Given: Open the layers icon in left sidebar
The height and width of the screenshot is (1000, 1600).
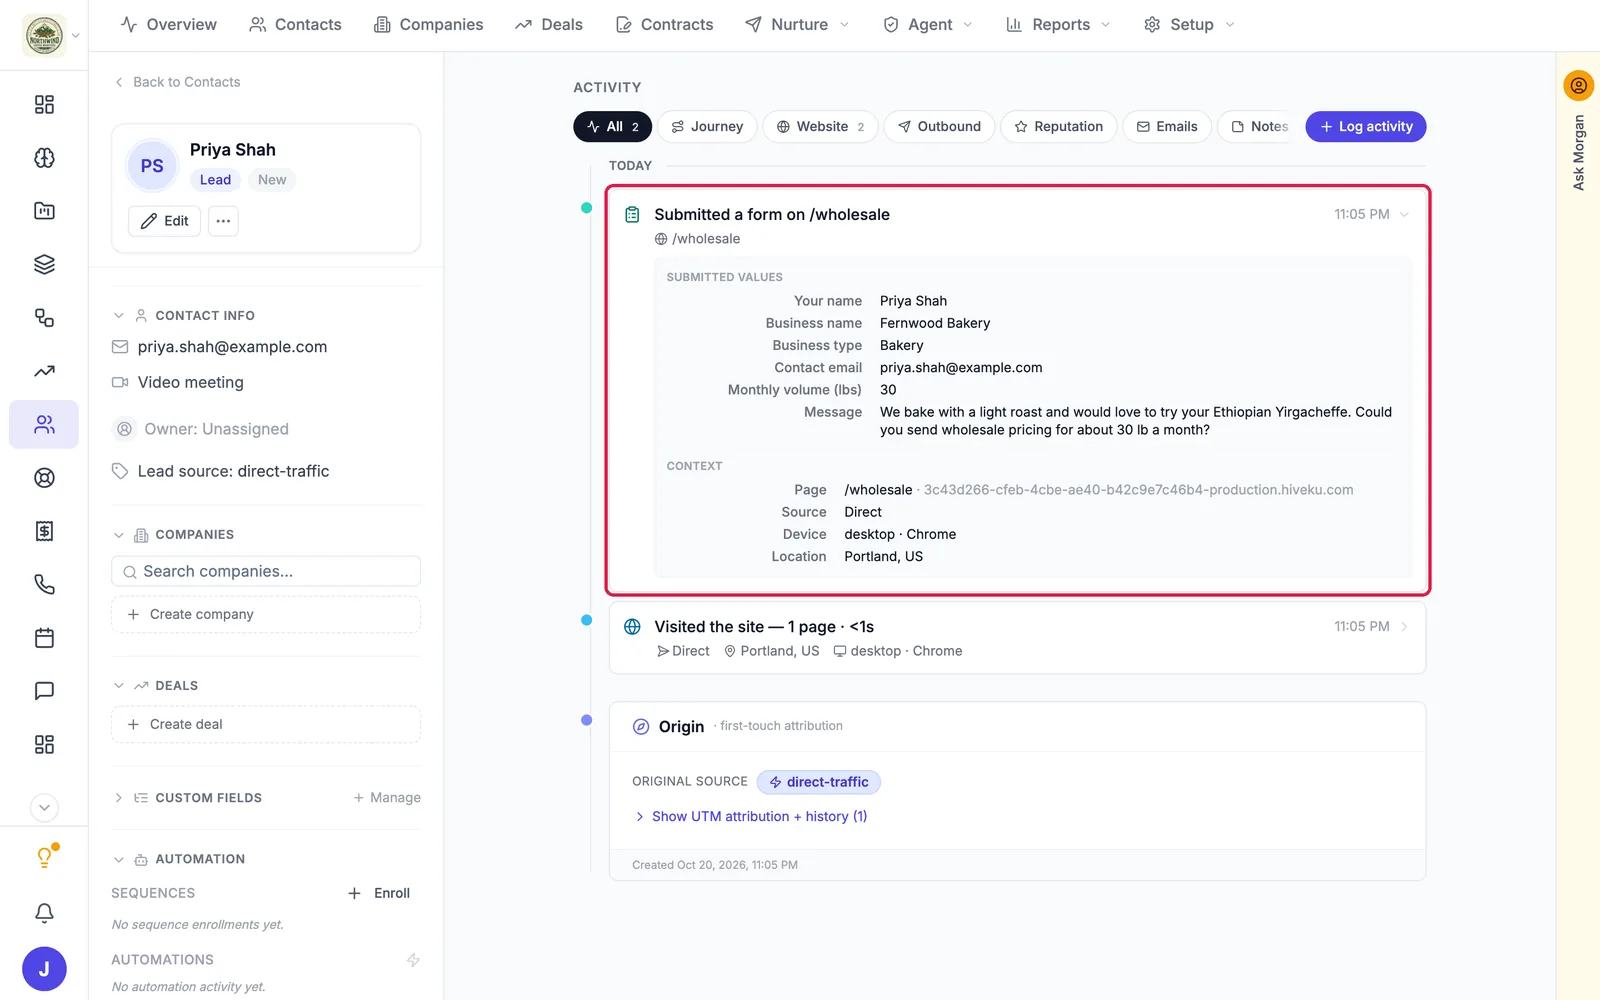Looking at the screenshot, I should point(44,265).
